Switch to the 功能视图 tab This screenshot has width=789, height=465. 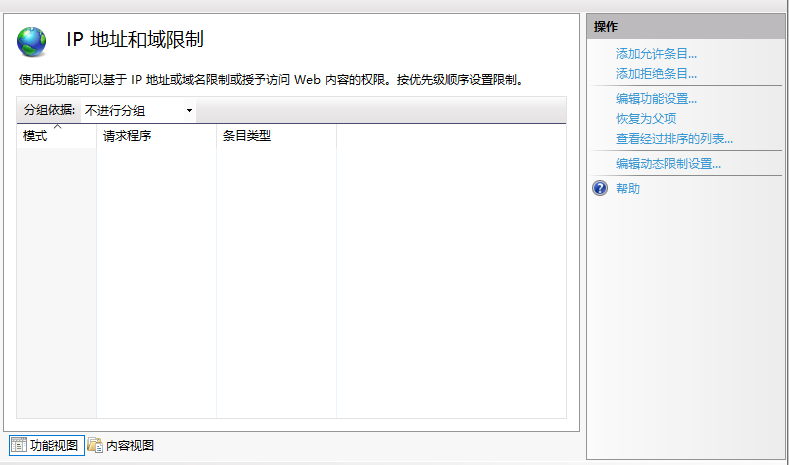(47, 445)
